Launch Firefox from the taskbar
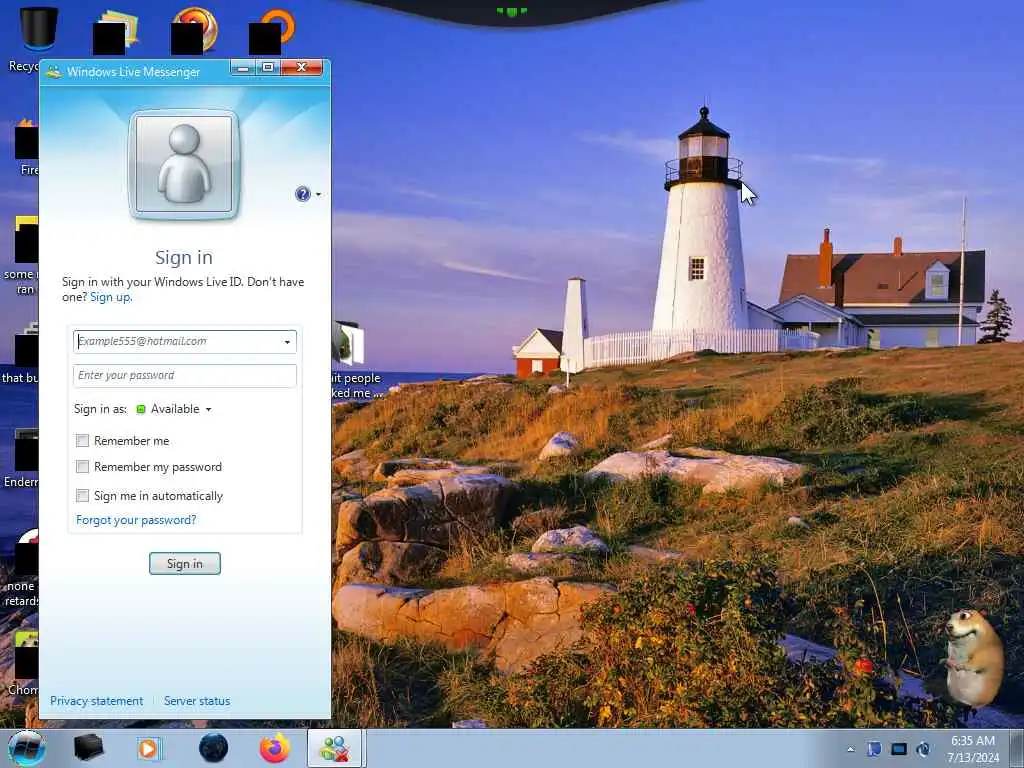1024x768 pixels. [275, 748]
